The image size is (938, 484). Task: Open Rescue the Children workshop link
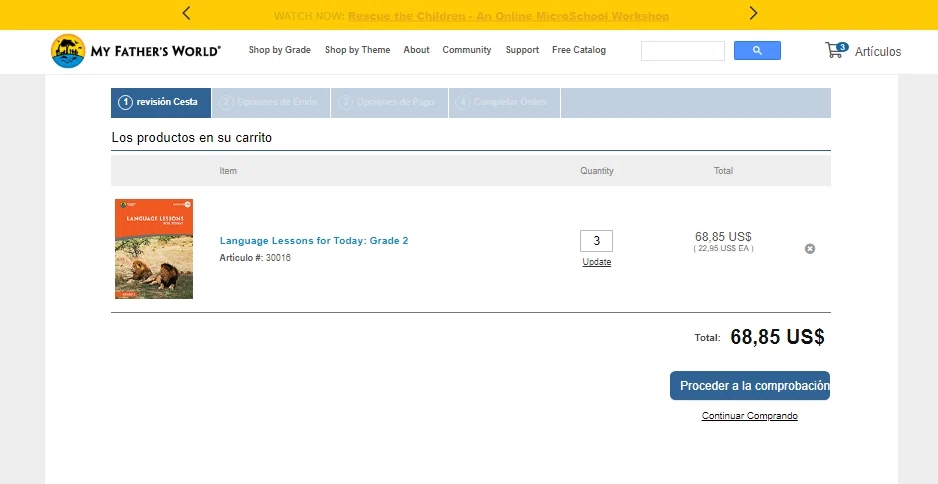pyautogui.click(x=508, y=16)
